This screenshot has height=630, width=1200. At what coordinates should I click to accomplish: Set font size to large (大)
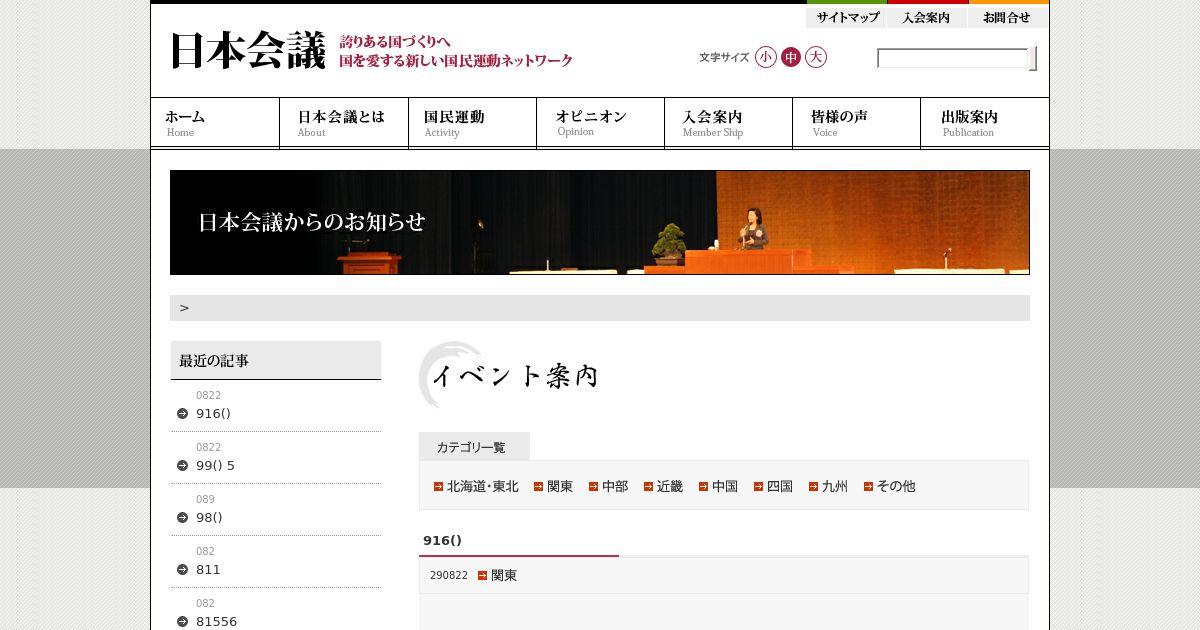coord(816,57)
